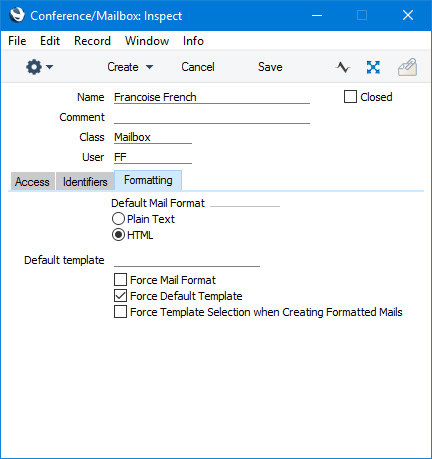Click the Save button

click(x=270, y=67)
